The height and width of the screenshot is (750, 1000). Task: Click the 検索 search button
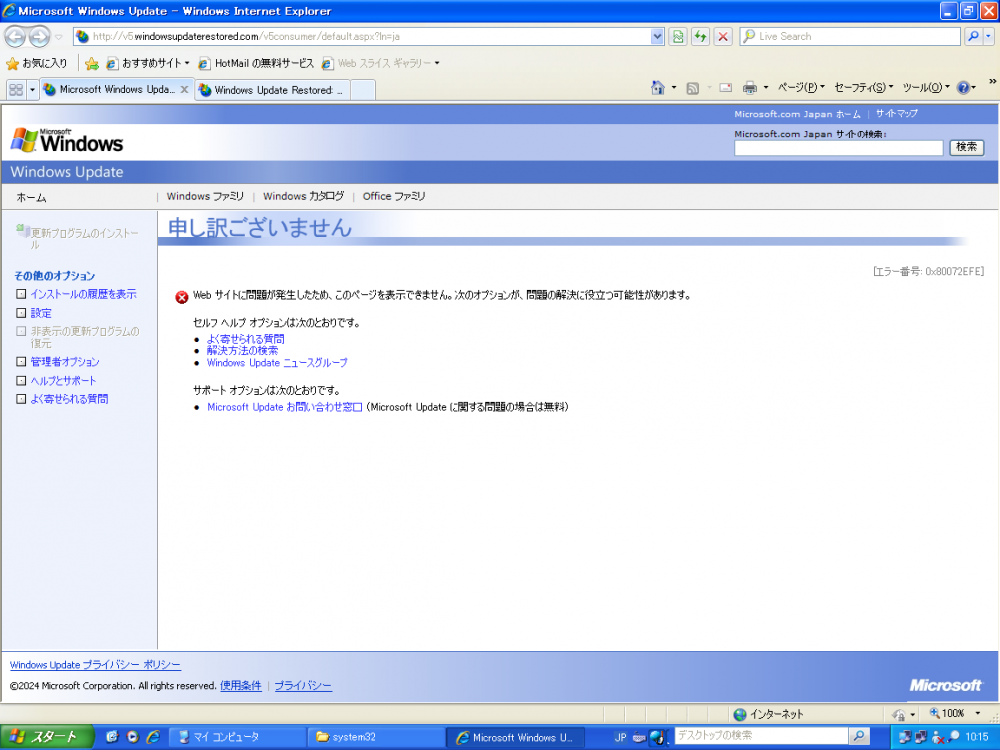pyautogui.click(x=965, y=147)
